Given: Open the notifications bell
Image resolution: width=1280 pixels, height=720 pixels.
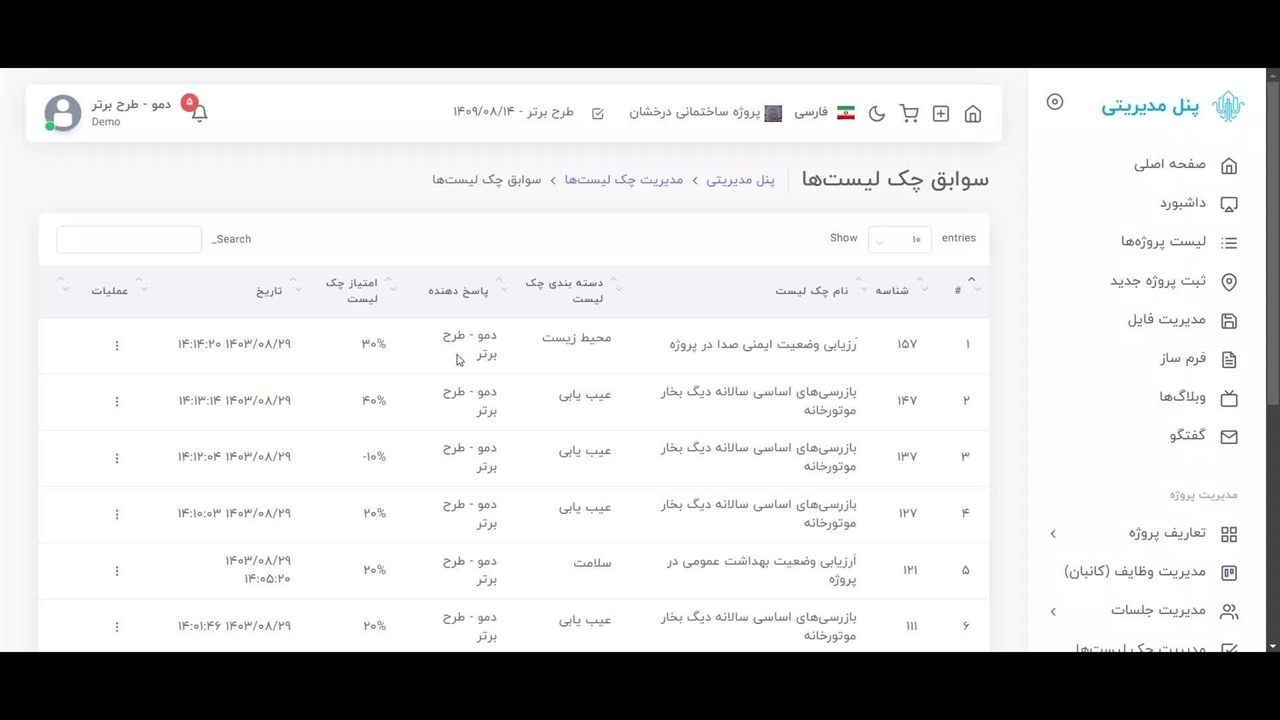Looking at the screenshot, I should pyautogui.click(x=199, y=113).
